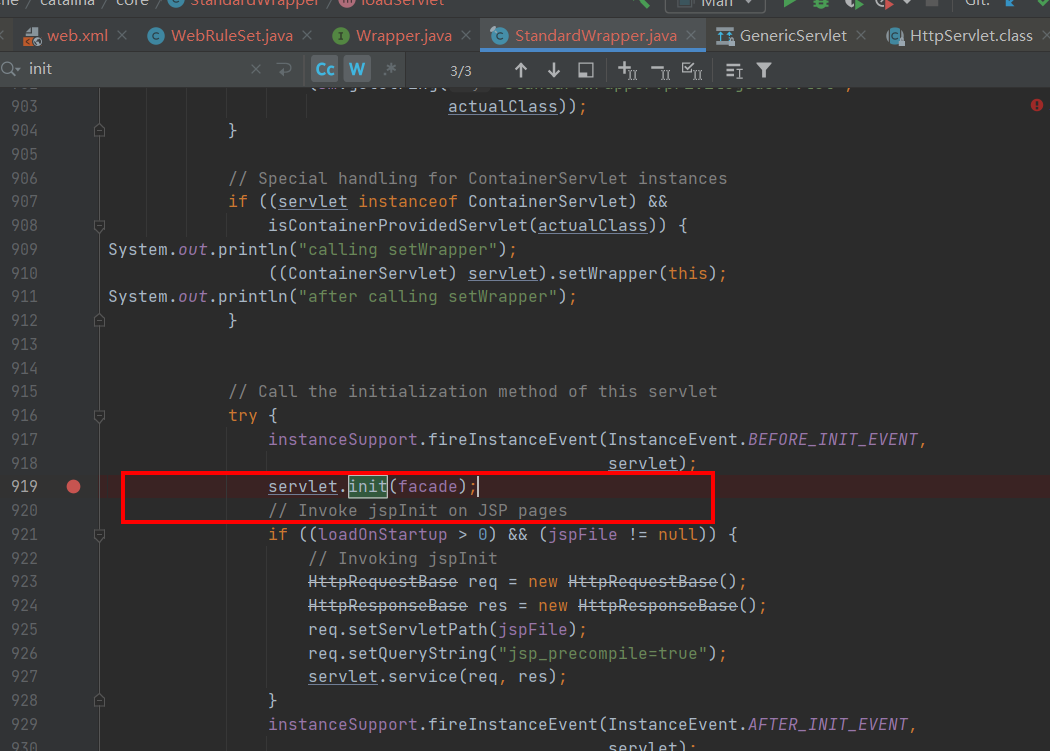The image size is (1050, 751).
Task: Click 'AFTER_INIT_EVENT' constant on line 1081
Action: (x=828, y=724)
